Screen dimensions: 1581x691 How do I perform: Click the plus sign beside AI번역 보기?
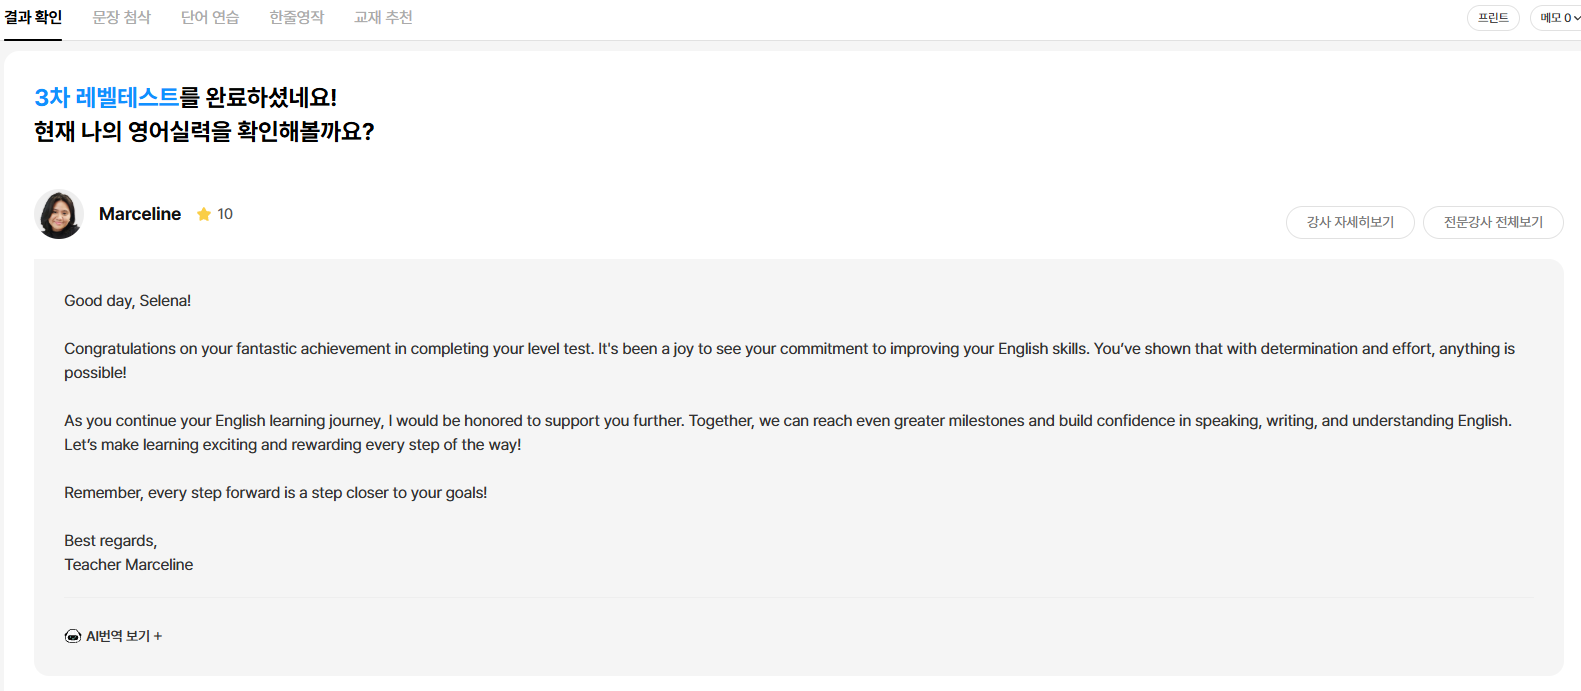pyautogui.click(x=158, y=636)
